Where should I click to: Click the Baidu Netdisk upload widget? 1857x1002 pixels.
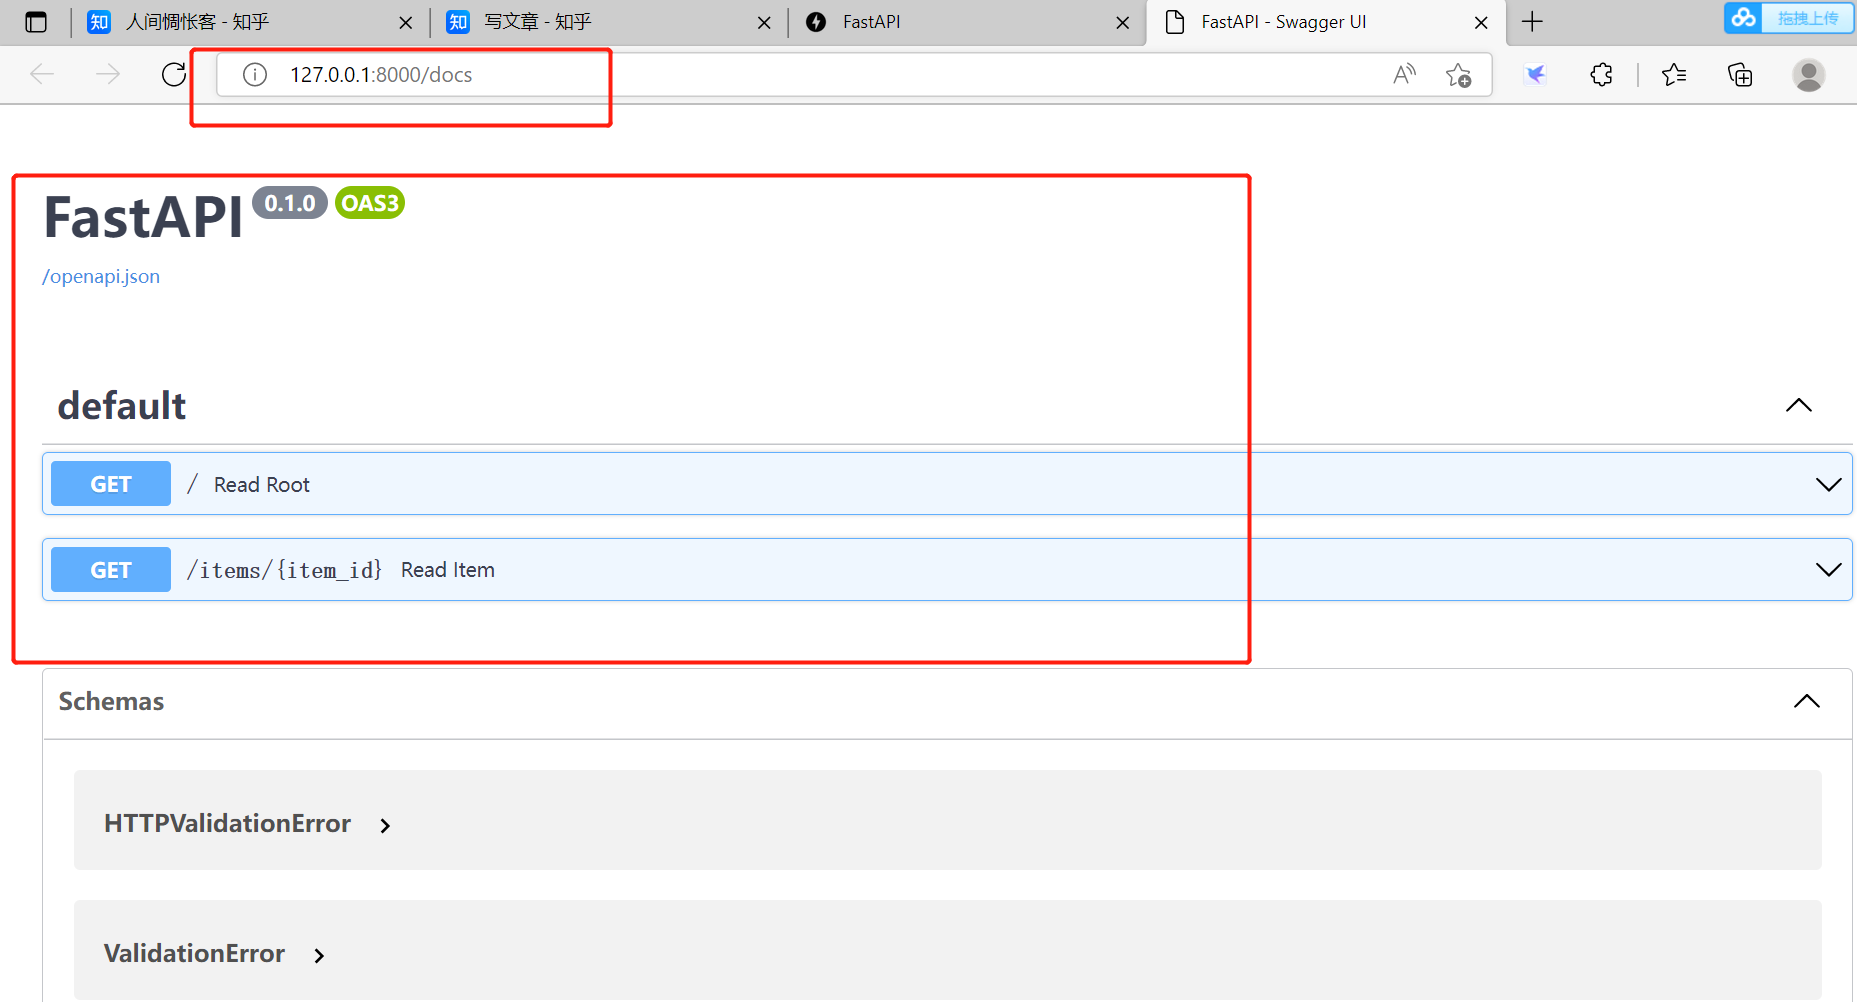pyautogui.click(x=1789, y=17)
